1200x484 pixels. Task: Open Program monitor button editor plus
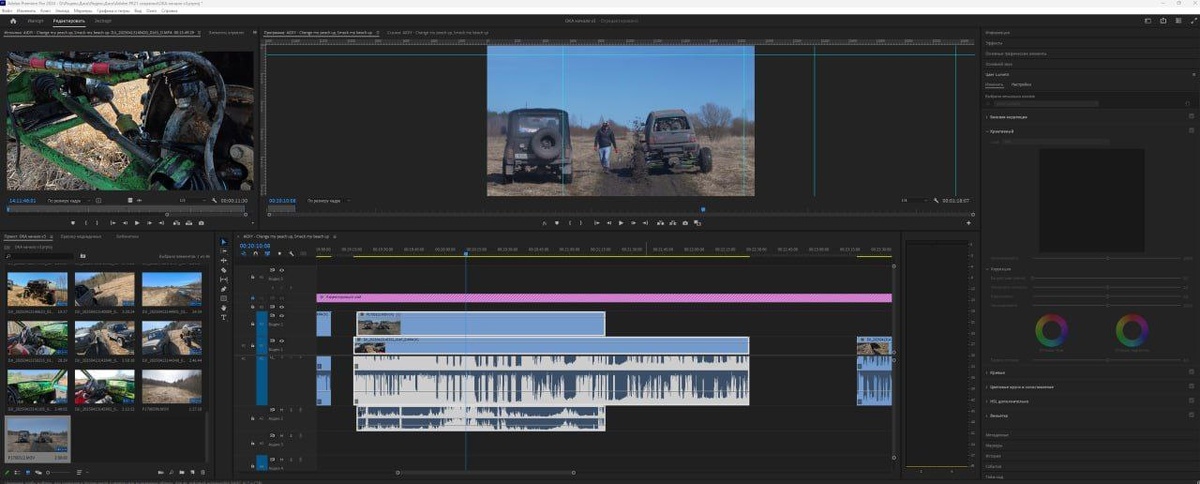pos(968,222)
